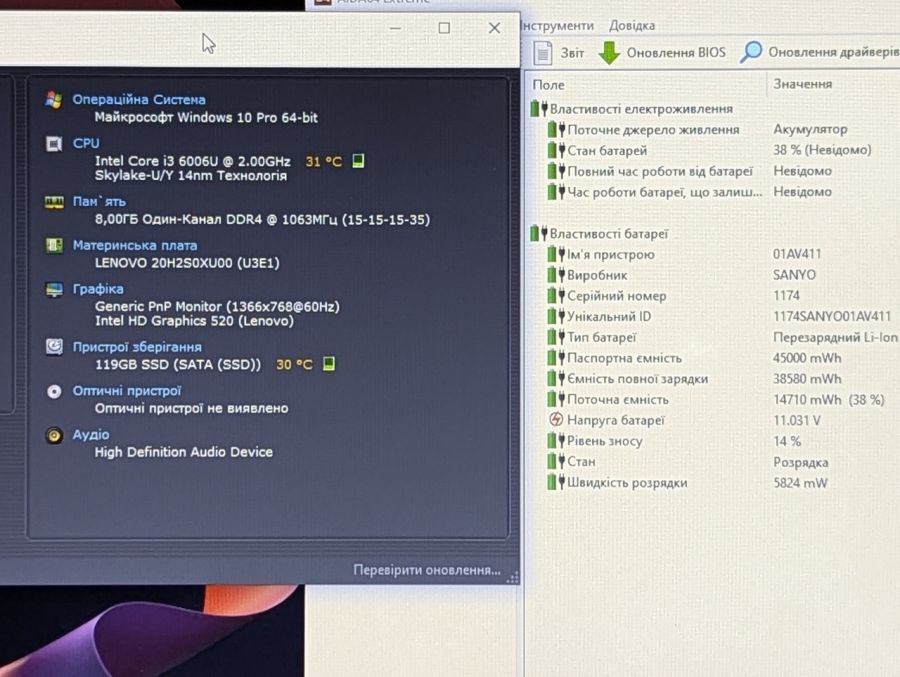Click the hard drive storage icon
Viewport: 900px width, 677px height.
pyautogui.click(x=55, y=347)
